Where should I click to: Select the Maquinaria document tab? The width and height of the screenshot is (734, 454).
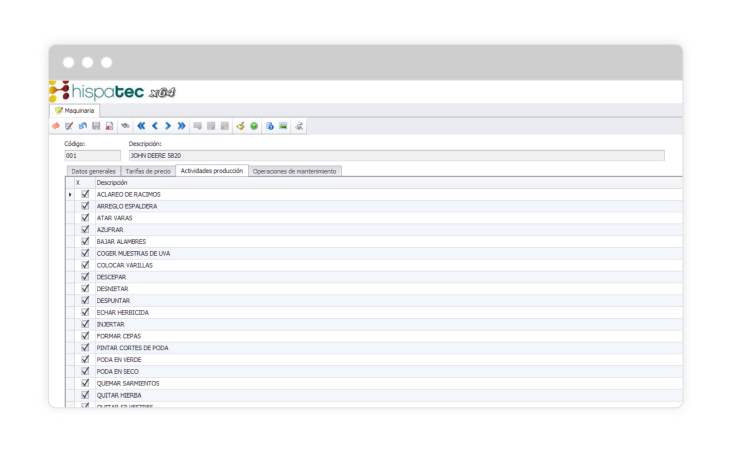tap(75, 110)
